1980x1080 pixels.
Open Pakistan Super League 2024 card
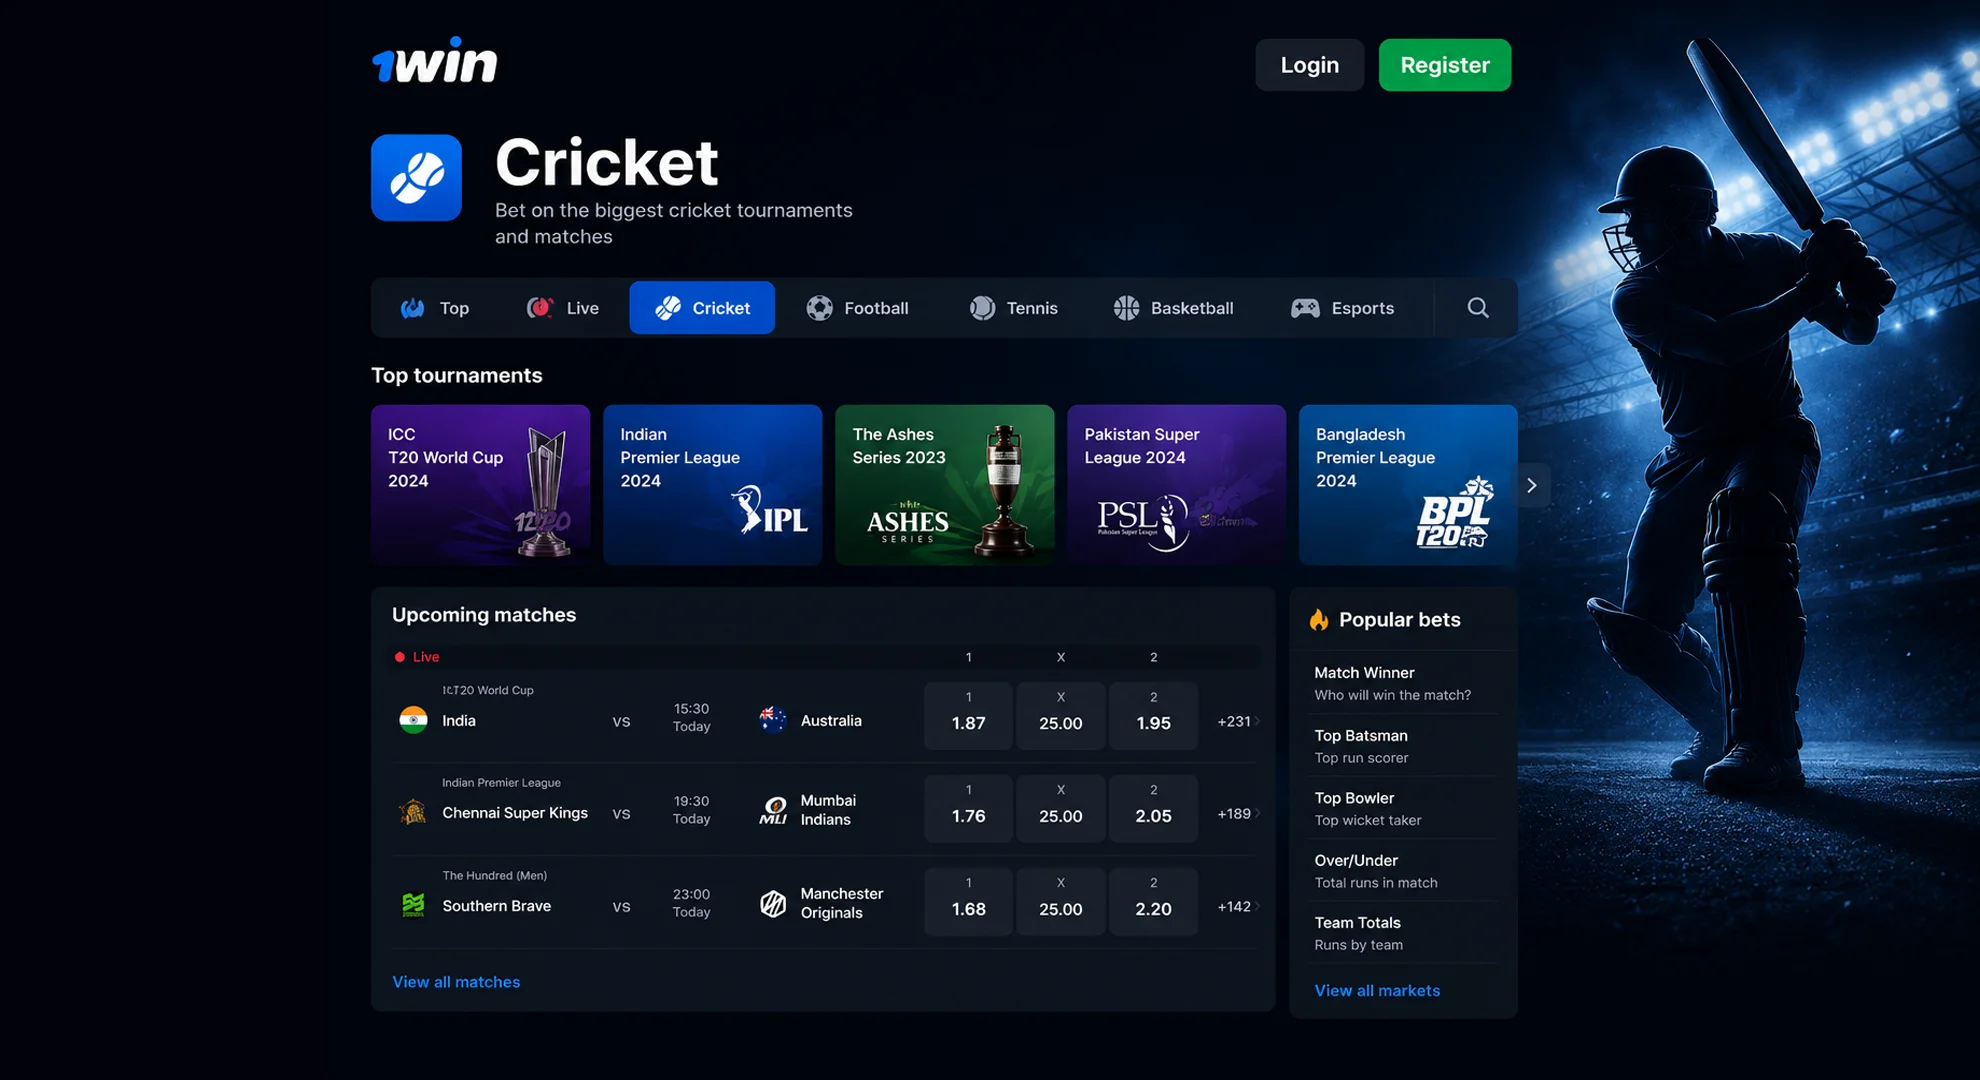[x=1176, y=485]
